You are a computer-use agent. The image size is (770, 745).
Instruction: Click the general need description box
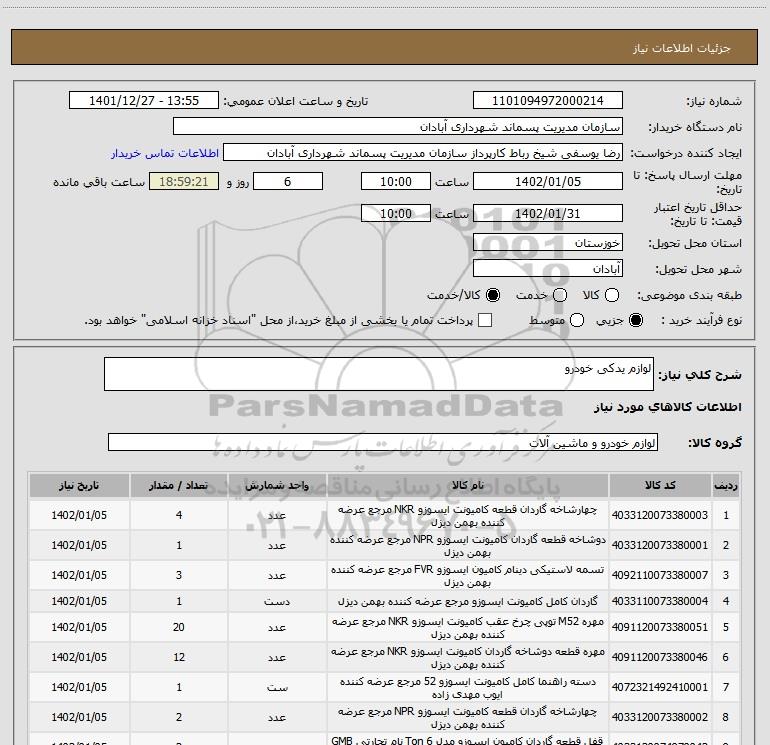pos(379,374)
